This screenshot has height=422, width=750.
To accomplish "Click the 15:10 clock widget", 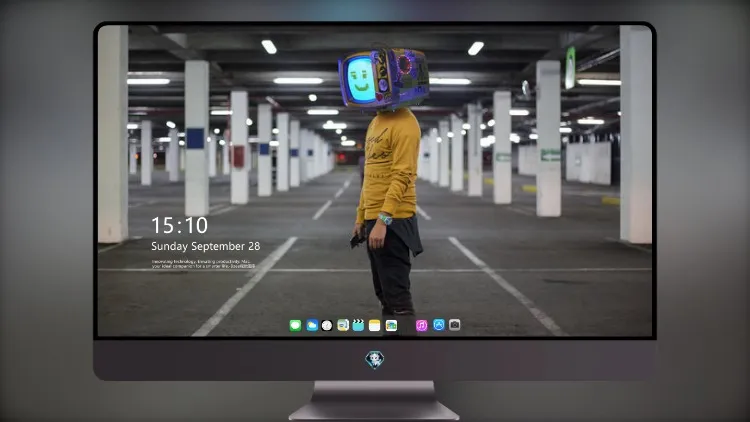I will pos(179,225).
